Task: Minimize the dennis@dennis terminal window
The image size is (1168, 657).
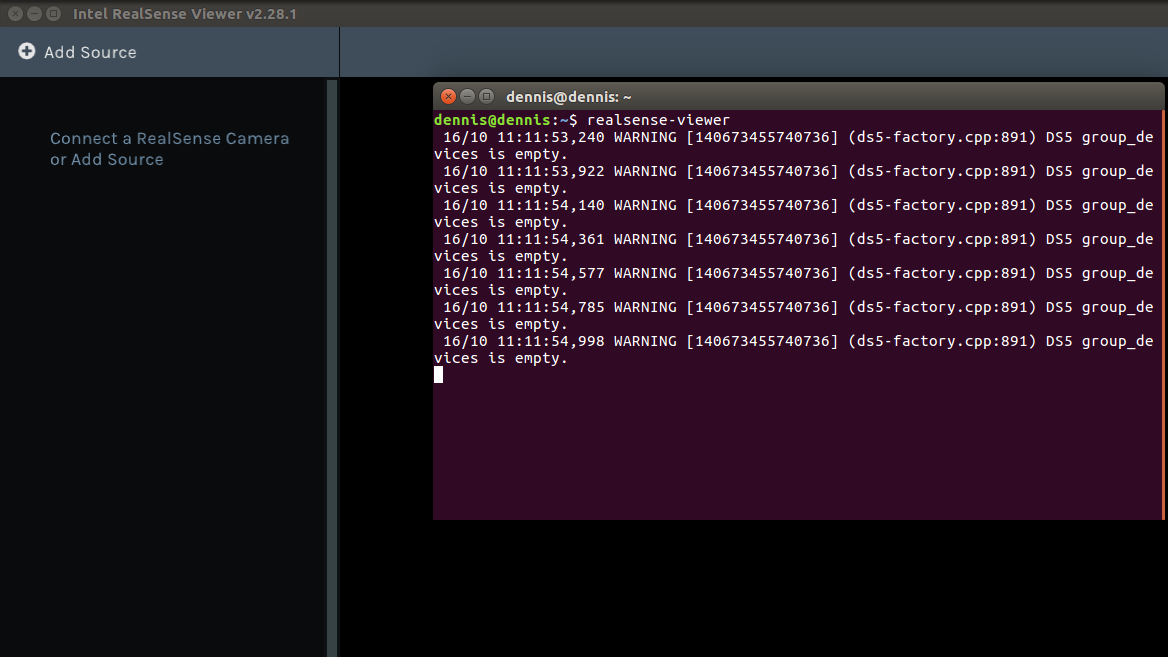Action: click(467, 97)
